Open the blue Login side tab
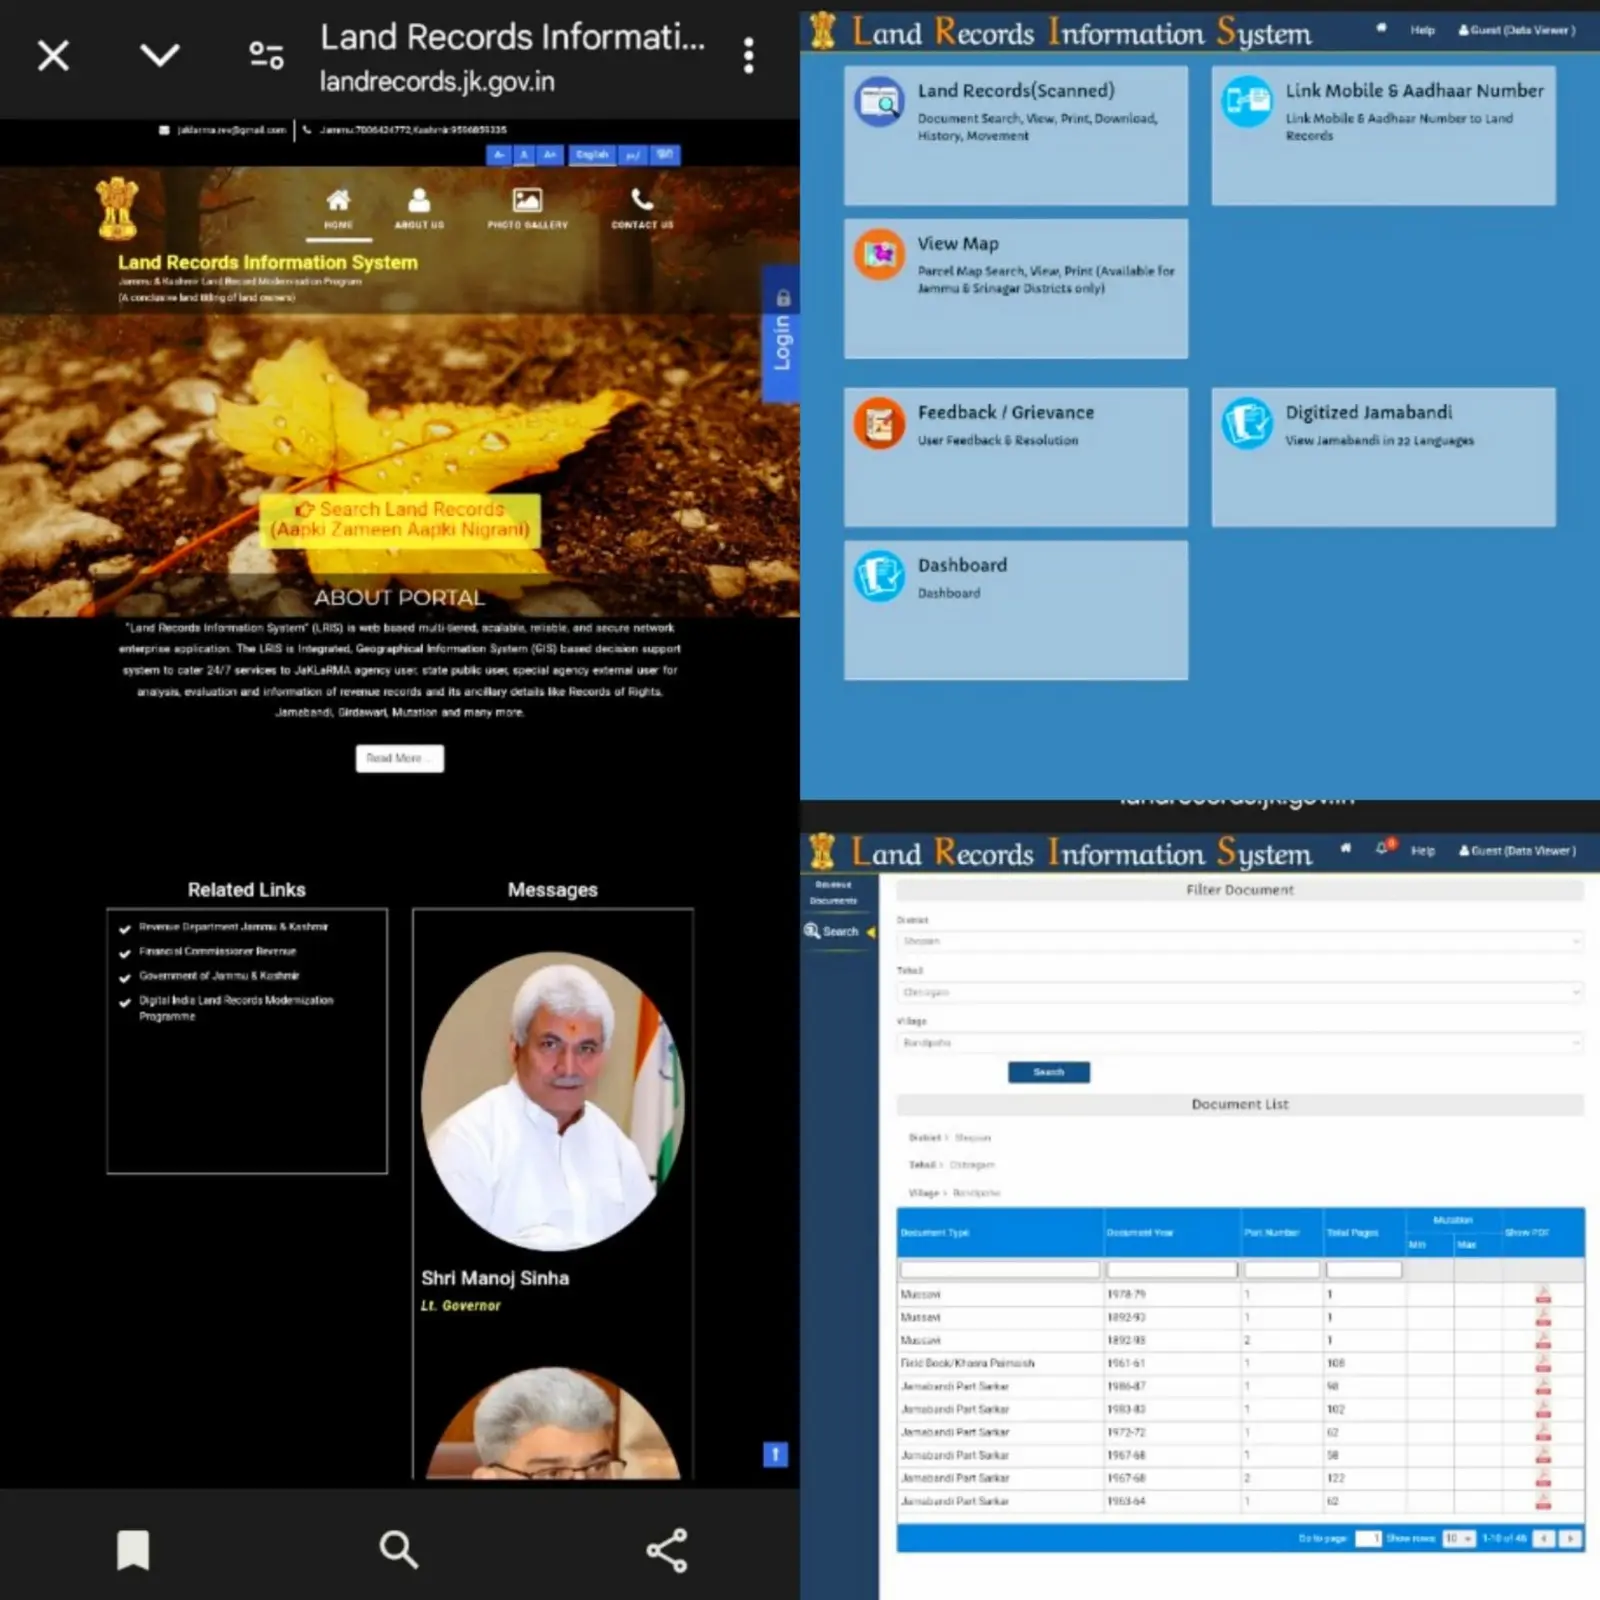This screenshot has height=1600, width=1600. pyautogui.click(x=781, y=334)
